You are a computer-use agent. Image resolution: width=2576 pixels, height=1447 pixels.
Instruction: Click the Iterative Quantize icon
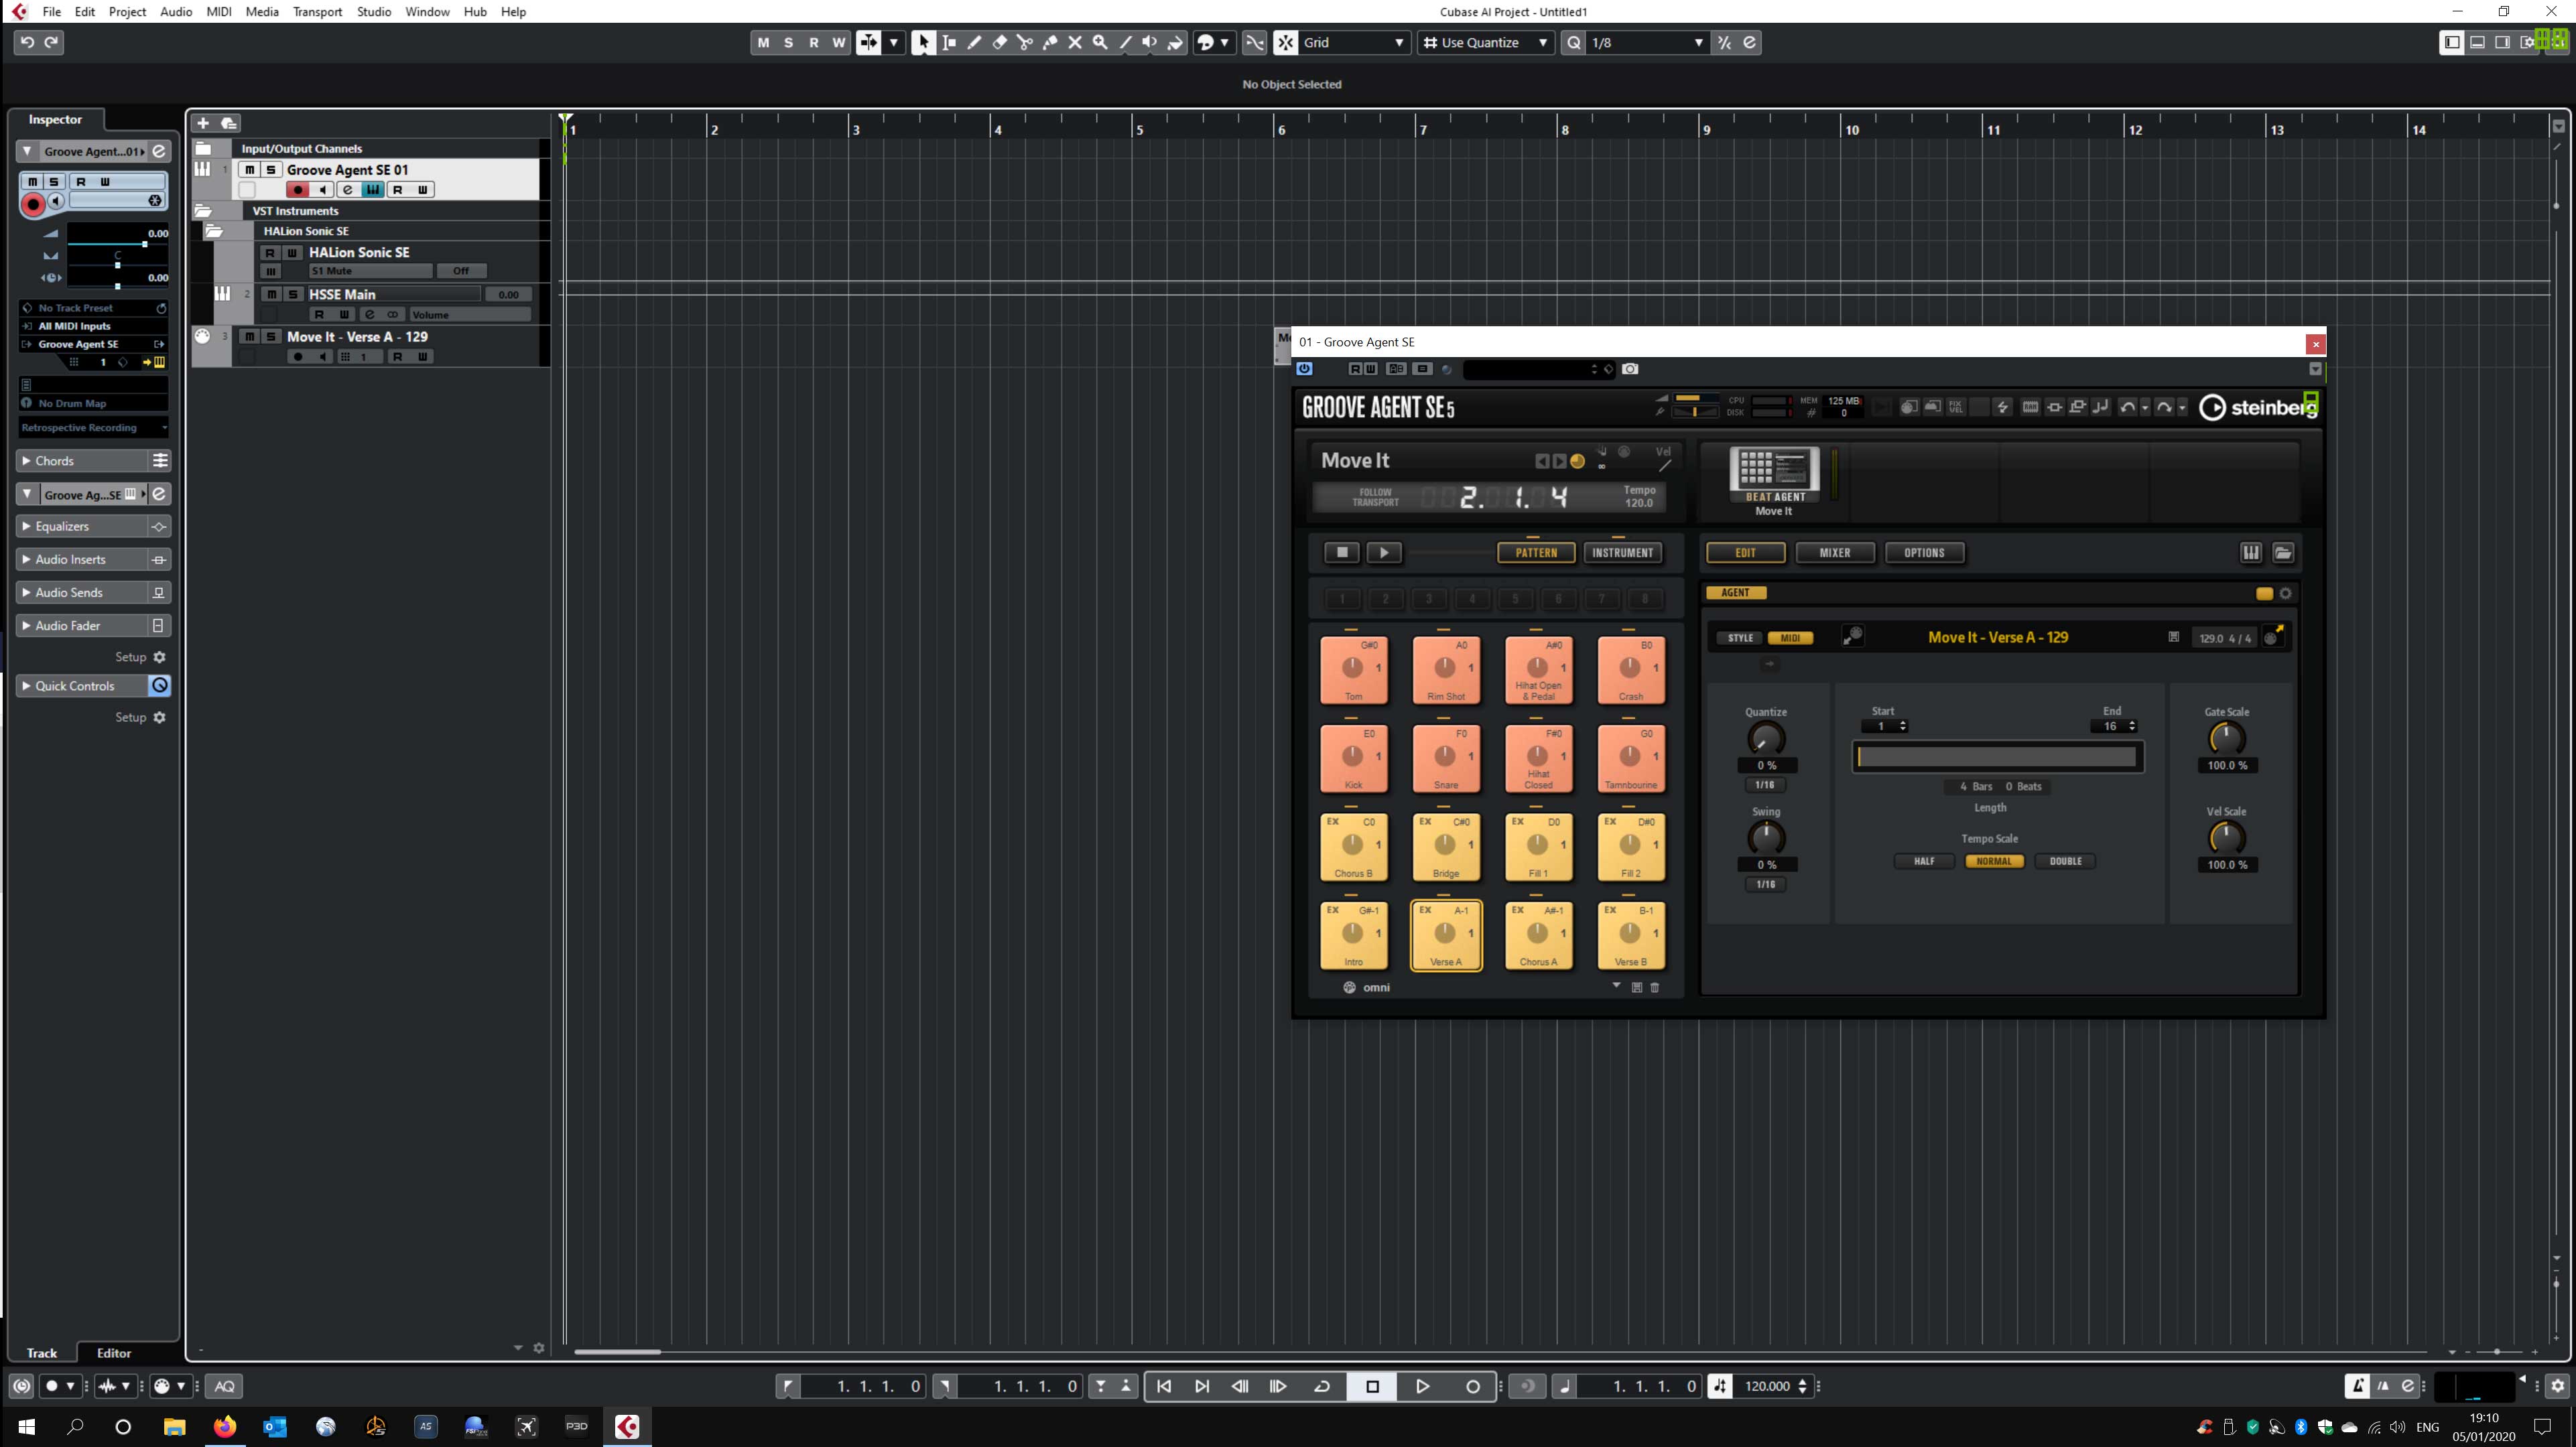(x=1724, y=42)
